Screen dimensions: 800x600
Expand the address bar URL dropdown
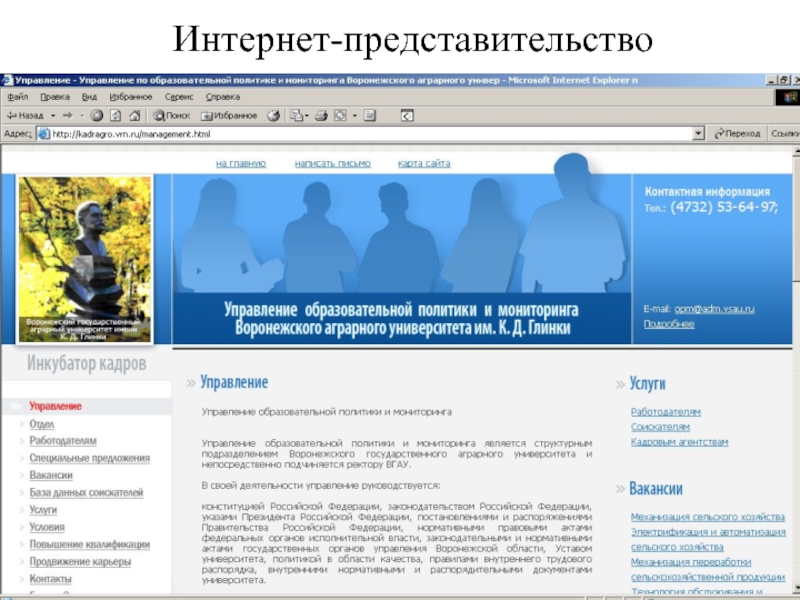coord(698,134)
